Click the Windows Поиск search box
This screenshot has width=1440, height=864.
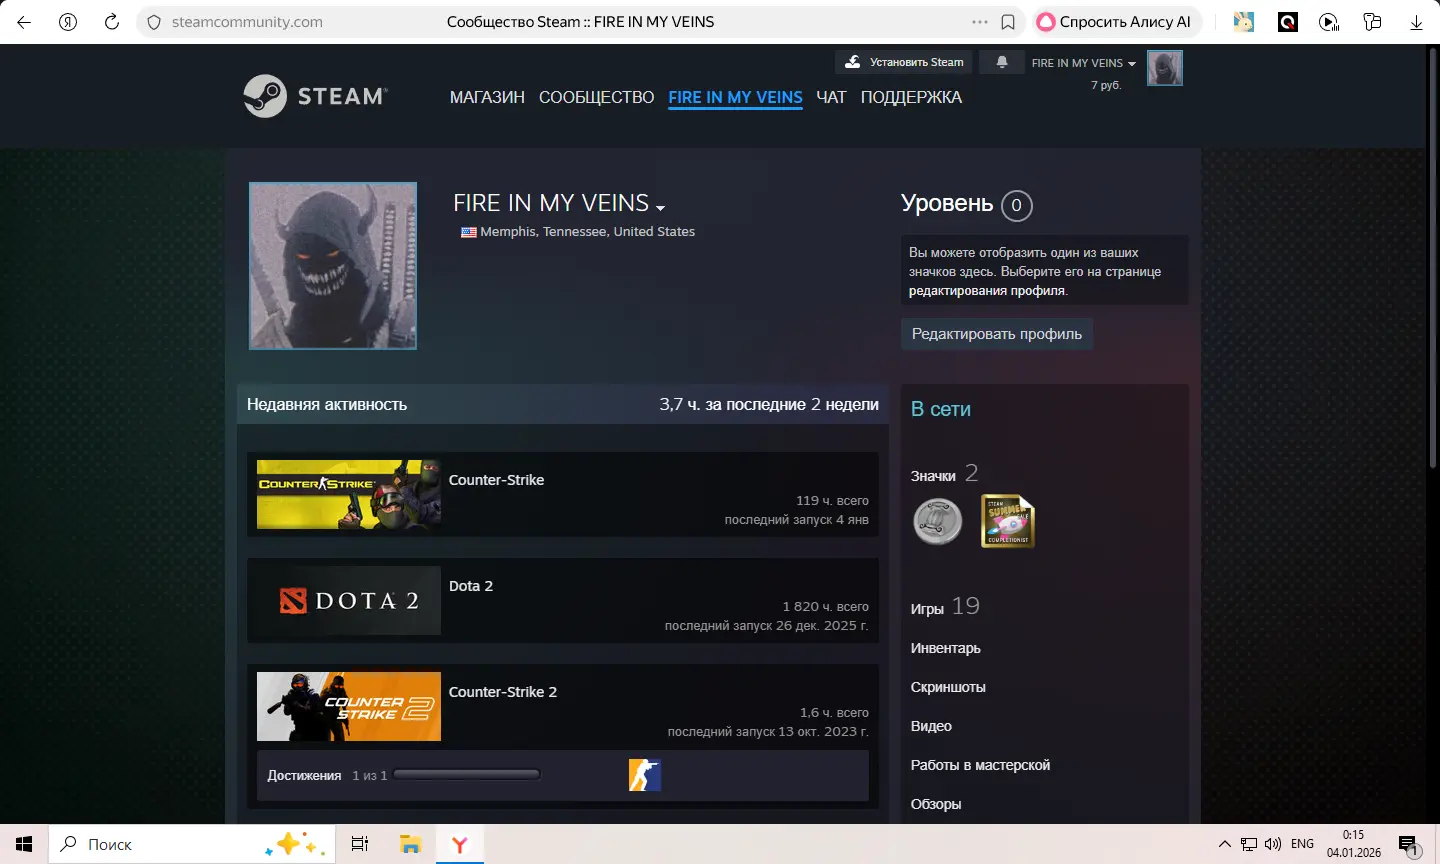pos(190,844)
